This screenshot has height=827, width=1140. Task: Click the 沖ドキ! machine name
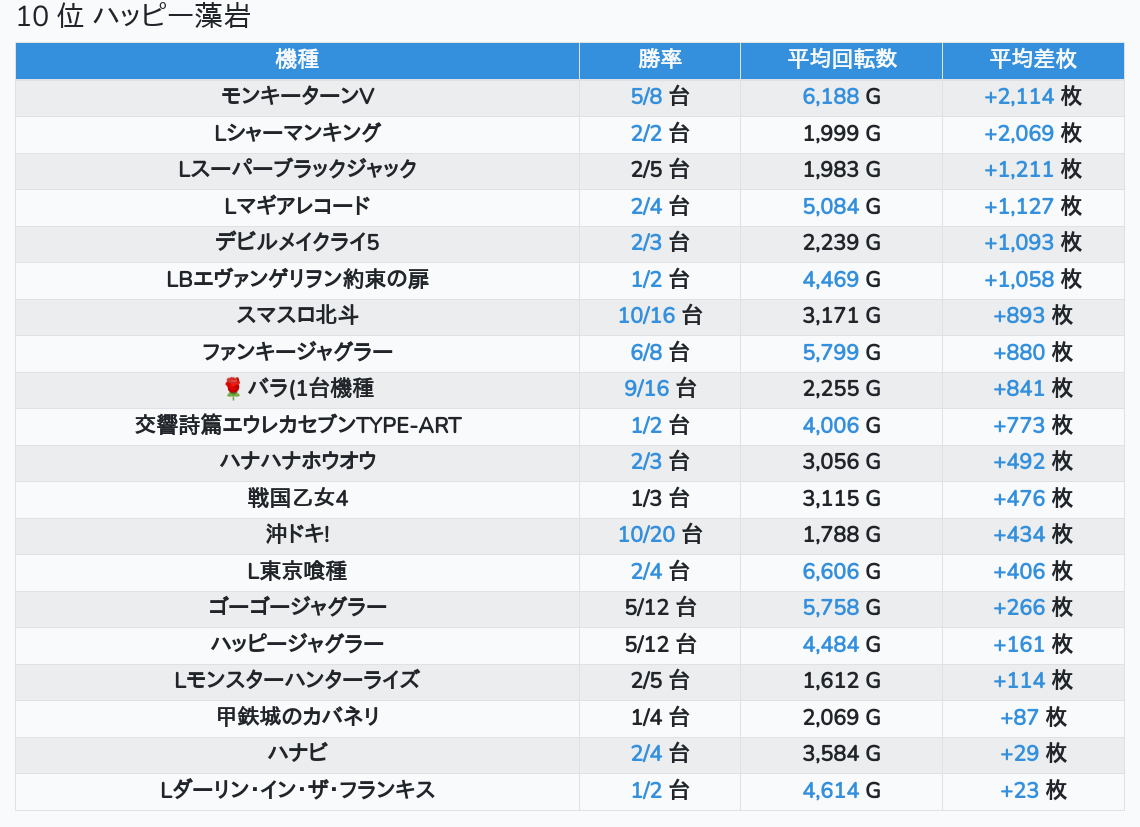point(297,535)
